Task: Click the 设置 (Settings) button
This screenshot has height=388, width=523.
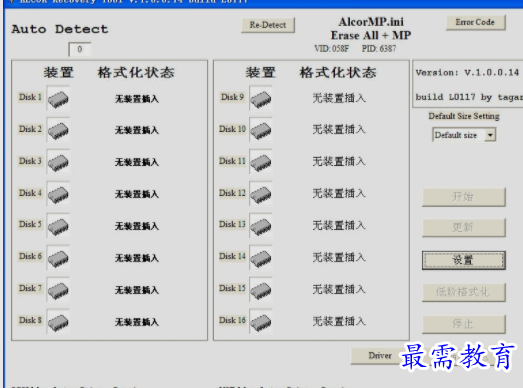Action: click(464, 260)
